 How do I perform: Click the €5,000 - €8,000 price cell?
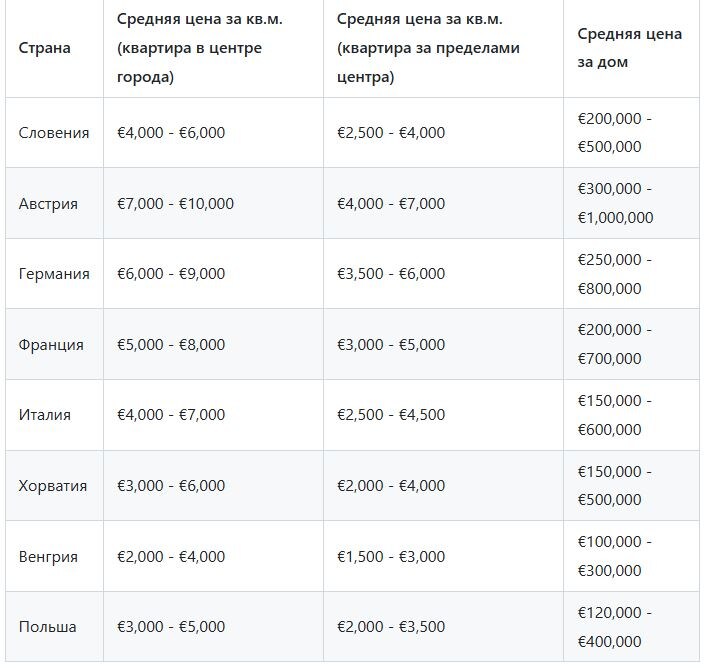[171, 345]
